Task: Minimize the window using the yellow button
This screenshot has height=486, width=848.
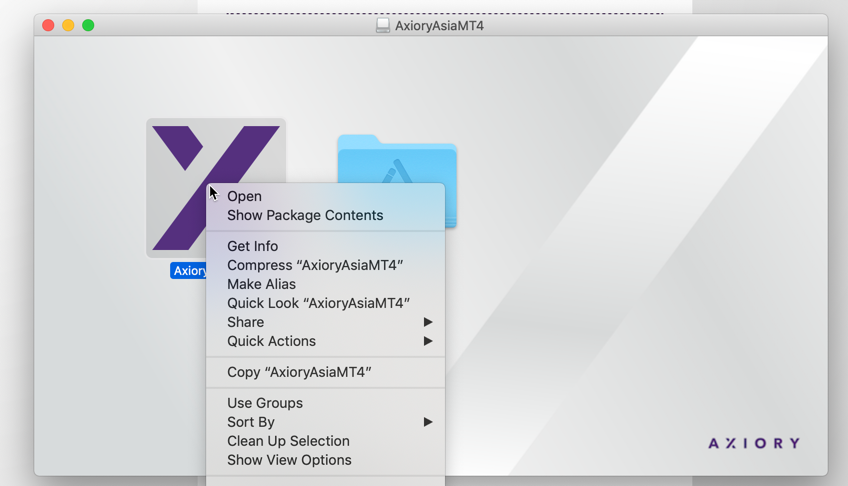Action: (x=68, y=25)
